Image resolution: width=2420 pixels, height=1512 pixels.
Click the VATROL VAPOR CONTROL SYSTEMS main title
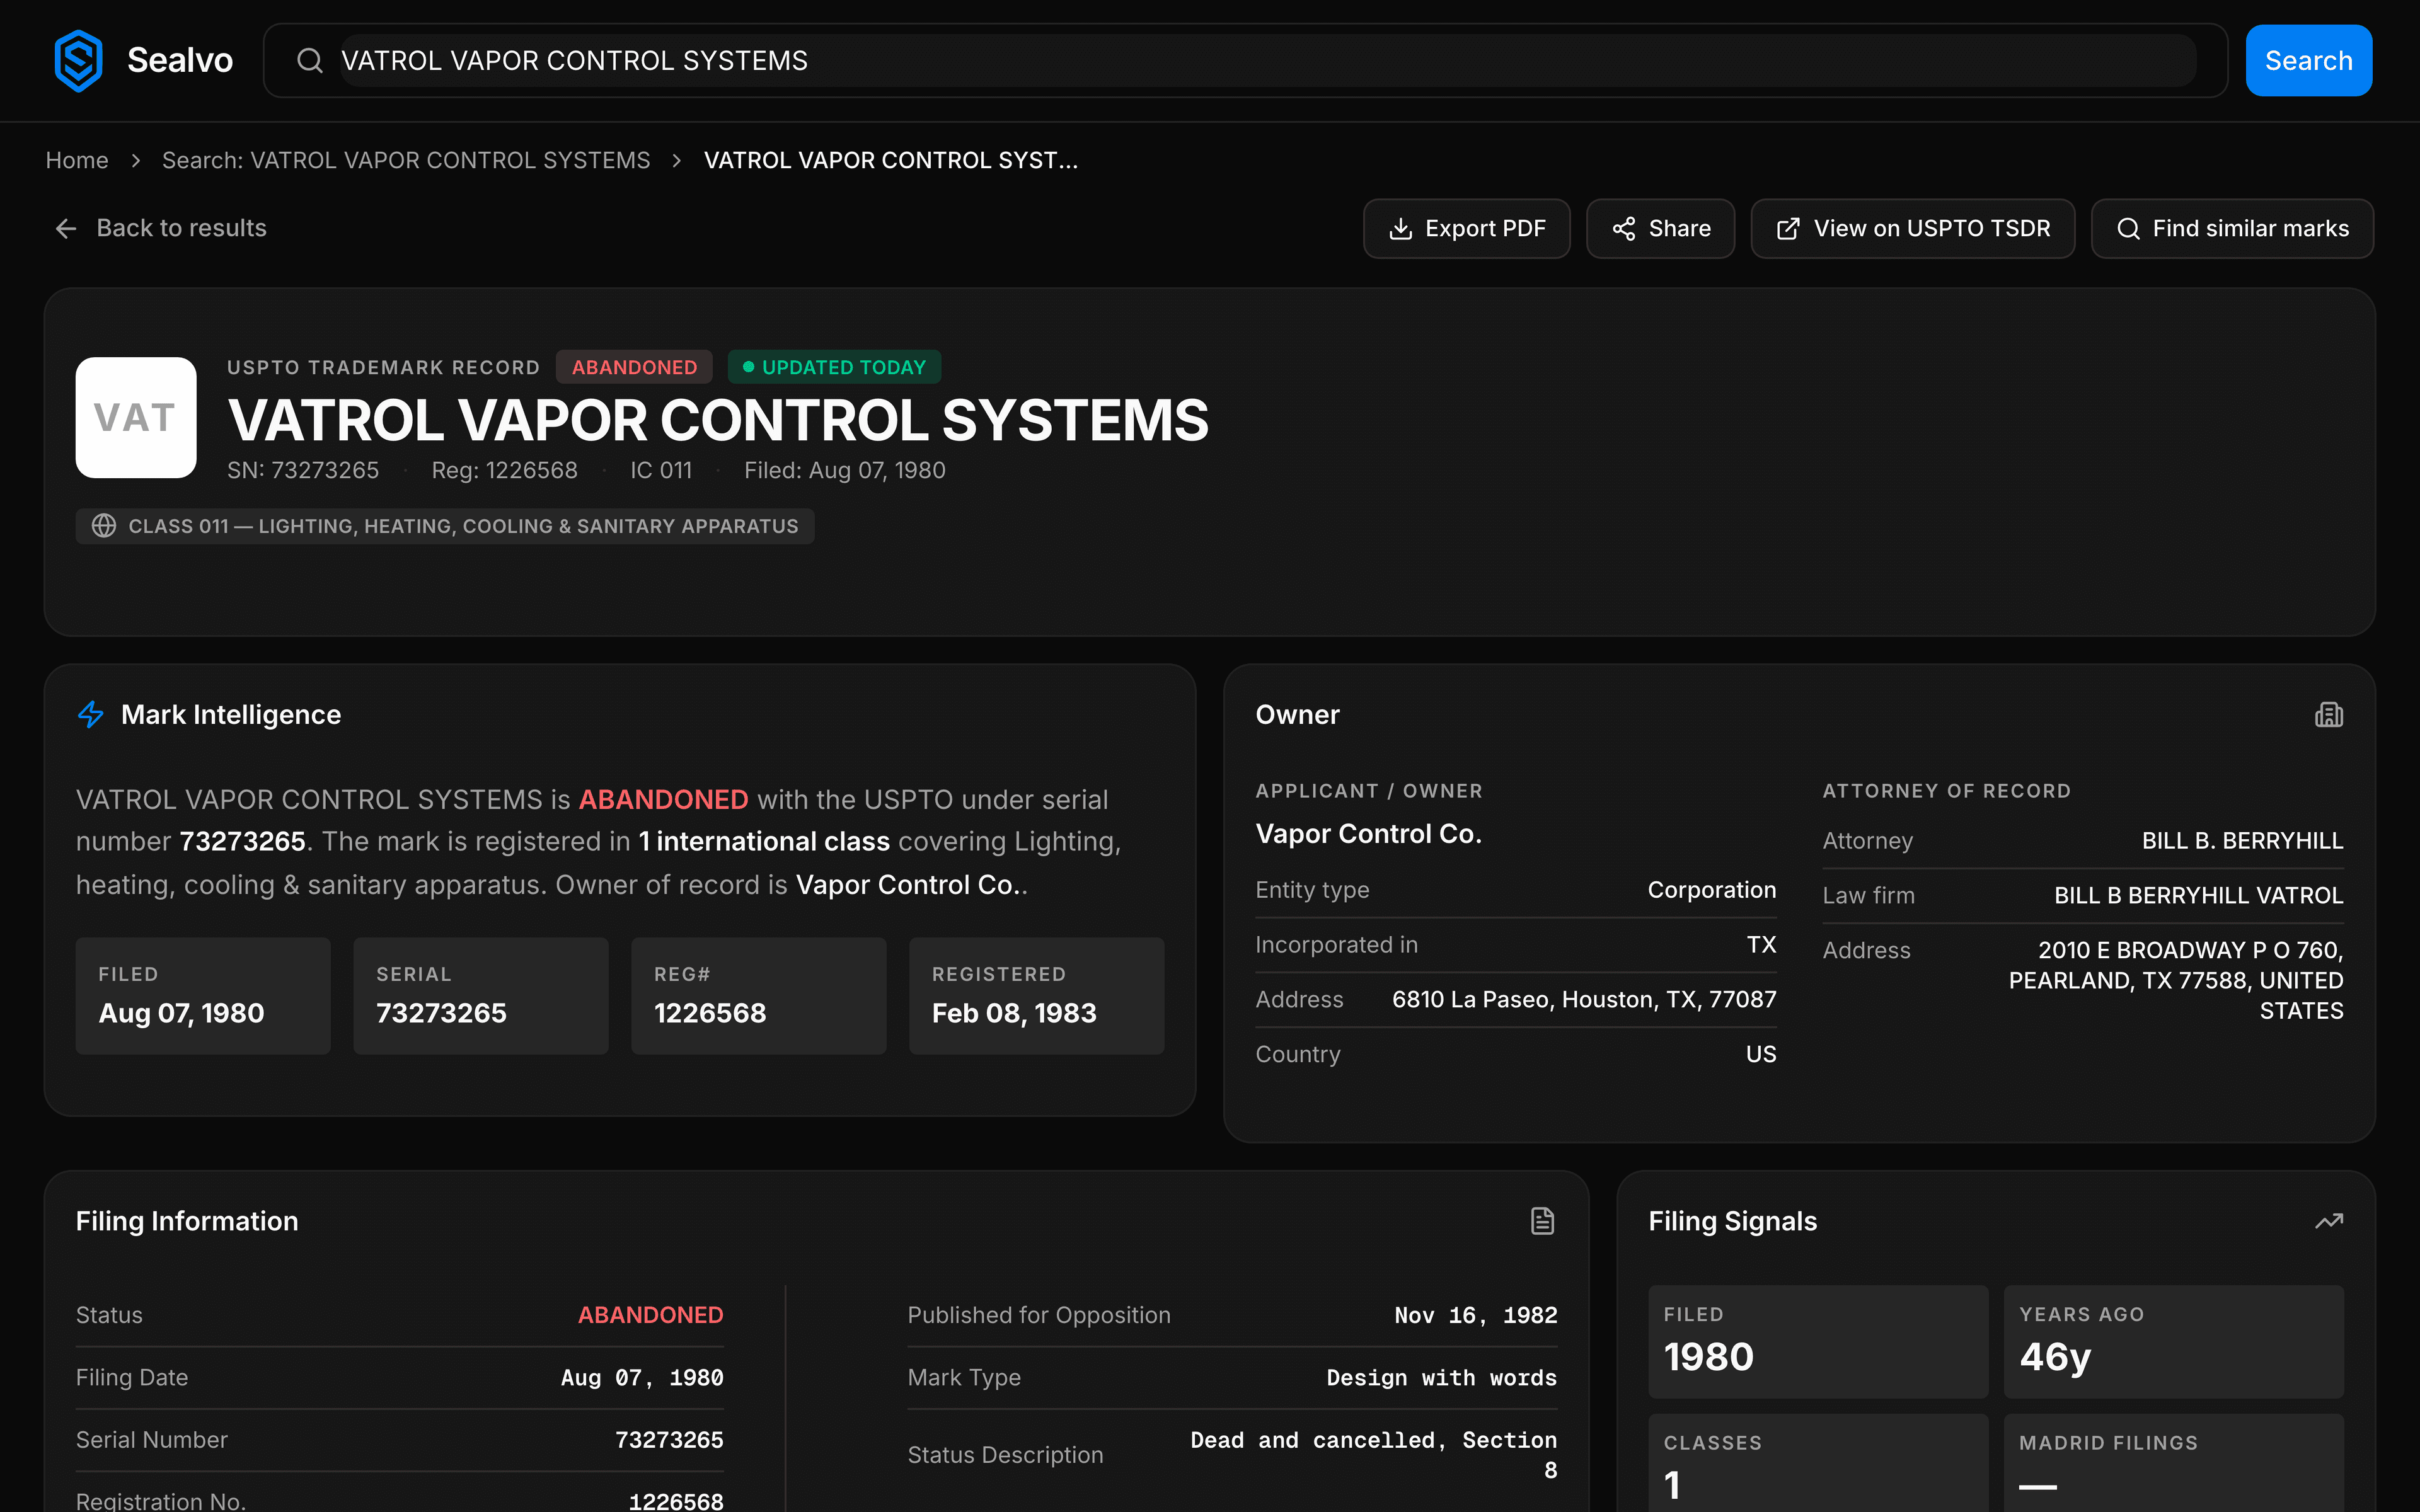[718, 420]
